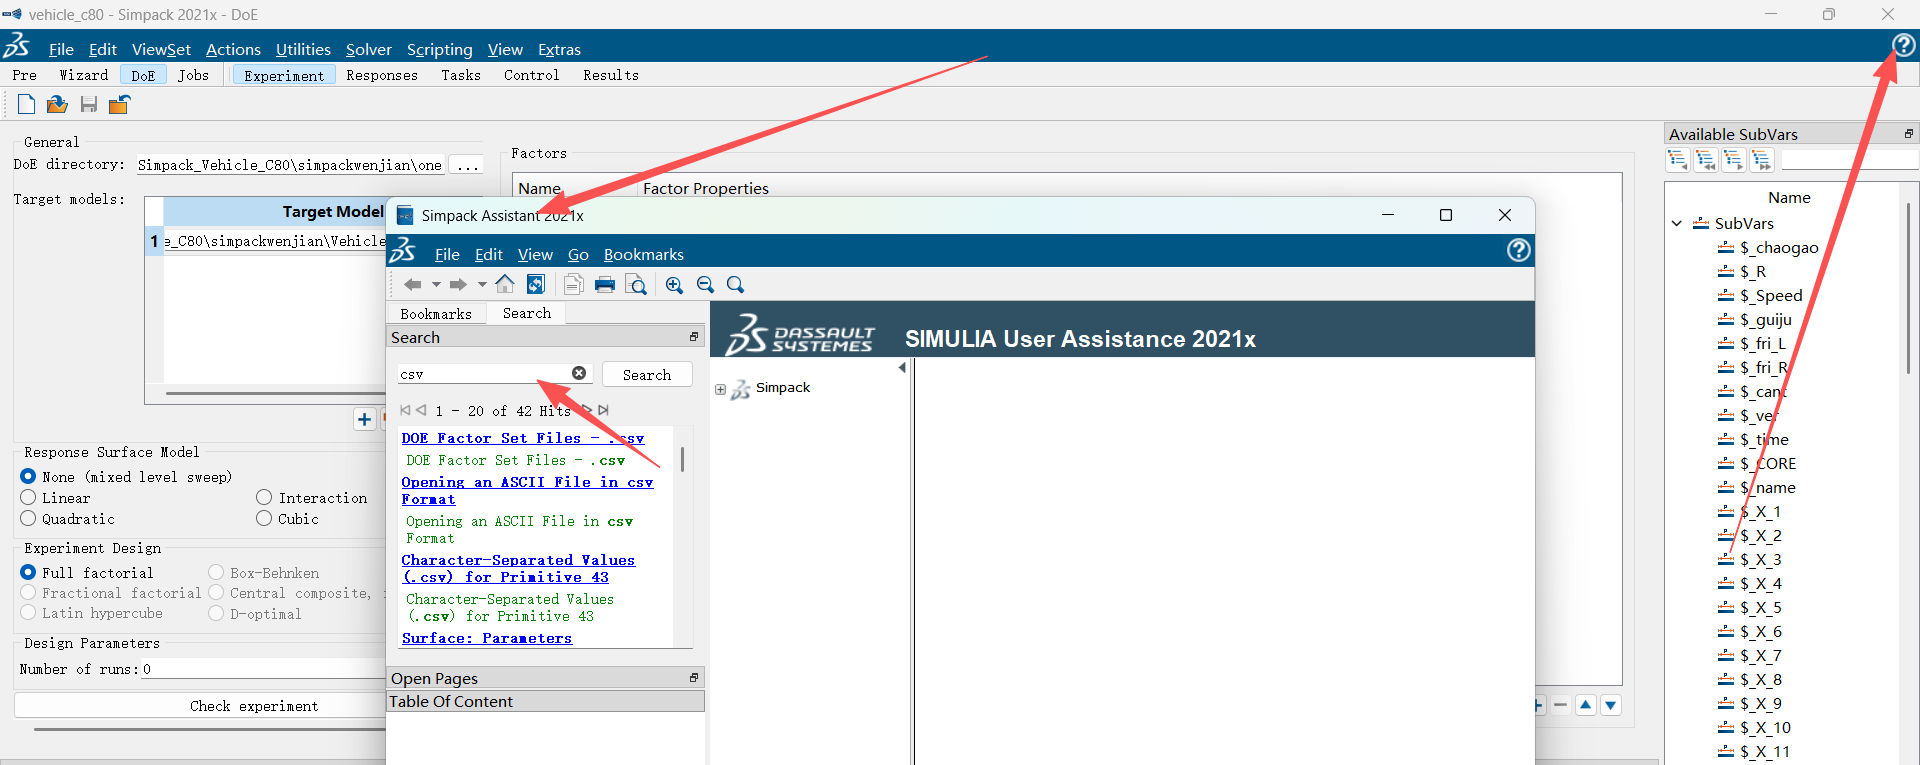Viewport: 1920px width, 765px height.
Task: Switch to the Bookmarks tab in Assistant
Action: pyautogui.click(x=435, y=314)
